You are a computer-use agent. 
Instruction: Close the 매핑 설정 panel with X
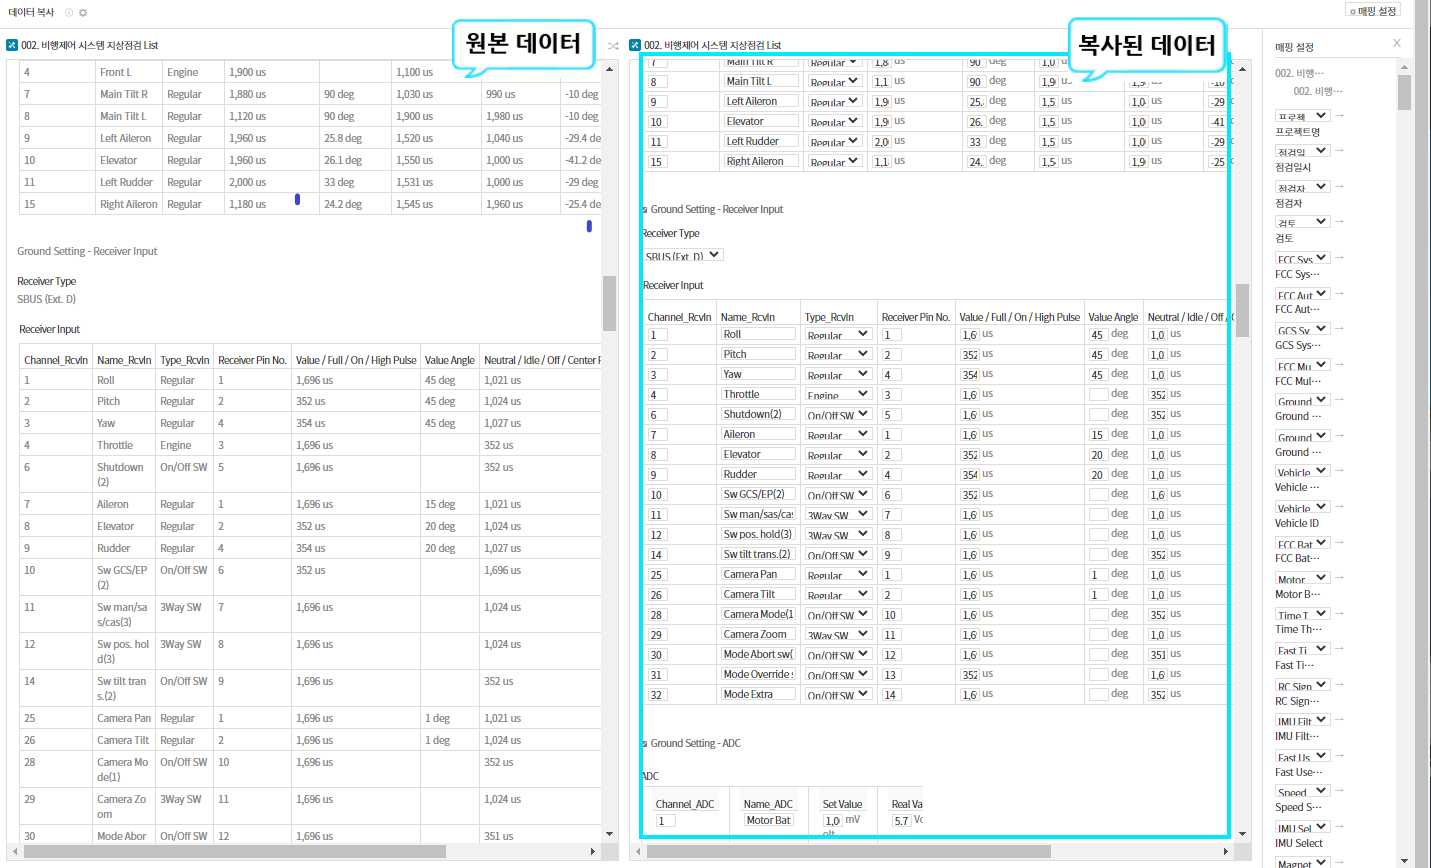[x=1397, y=43]
